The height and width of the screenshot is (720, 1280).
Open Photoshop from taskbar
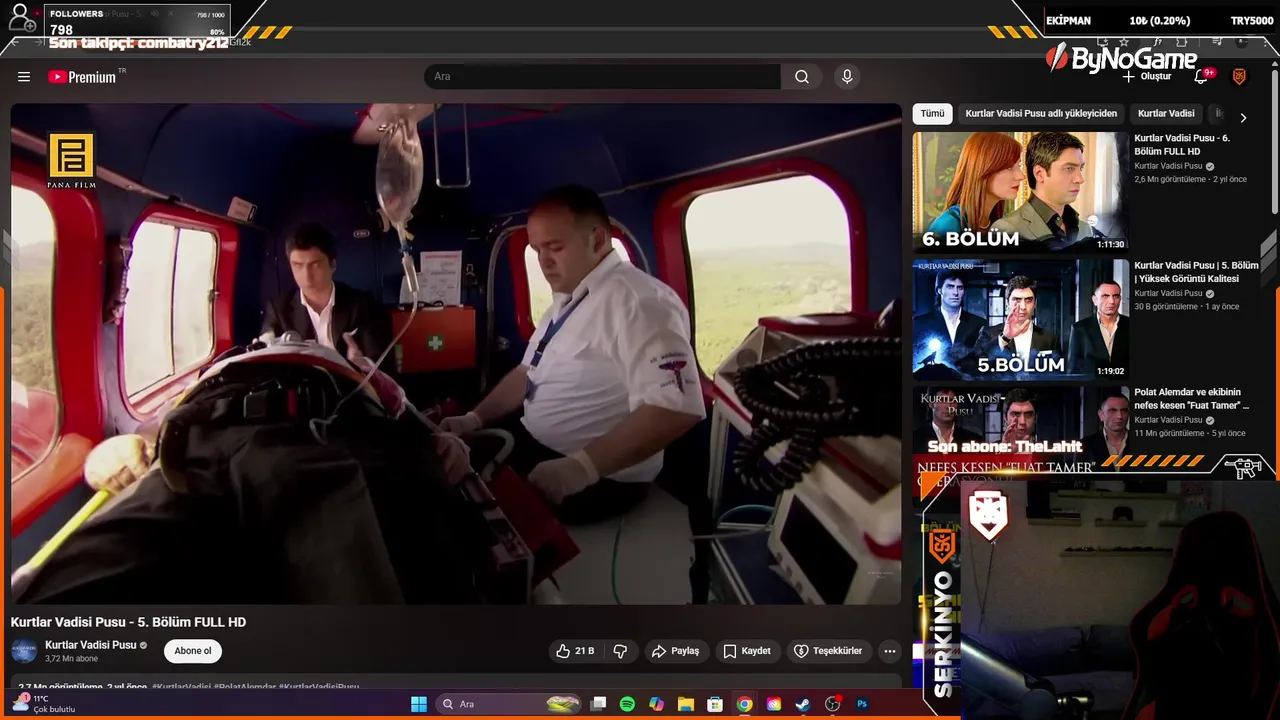coord(861,704)
